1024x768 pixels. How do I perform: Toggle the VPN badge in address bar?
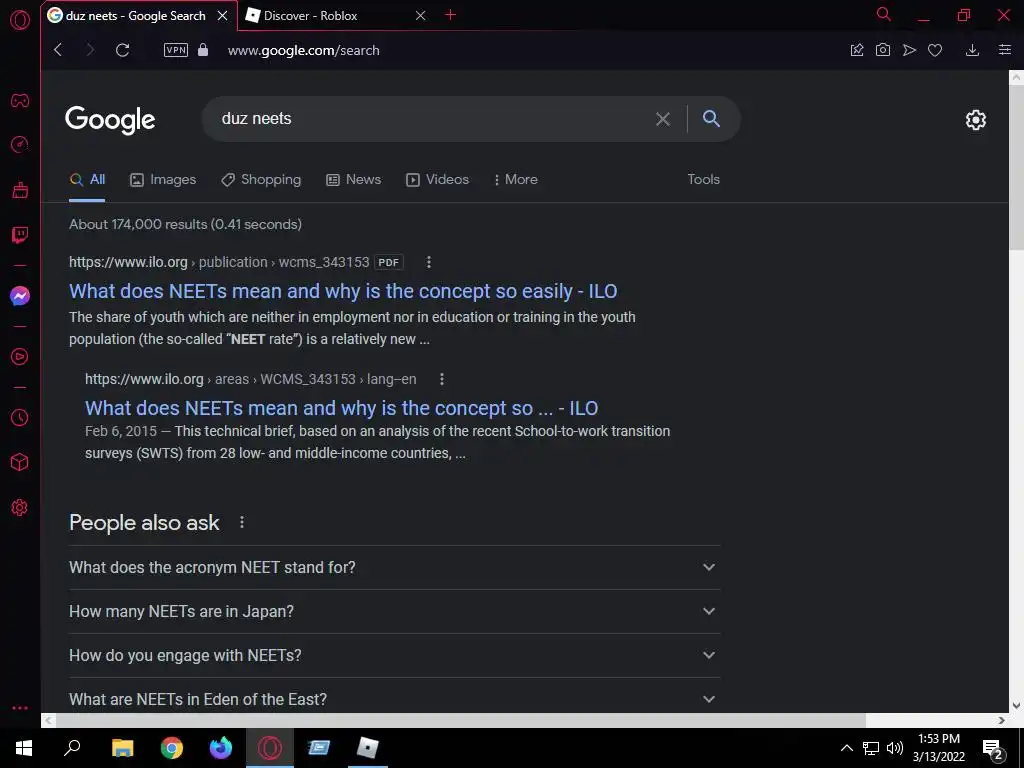tap(176, 50)
